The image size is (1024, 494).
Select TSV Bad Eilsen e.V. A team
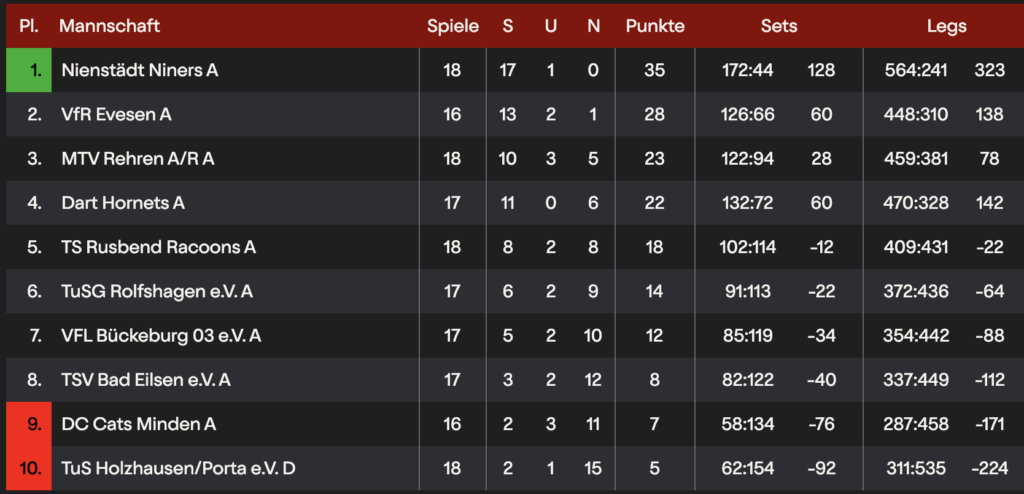coord(146,380)
